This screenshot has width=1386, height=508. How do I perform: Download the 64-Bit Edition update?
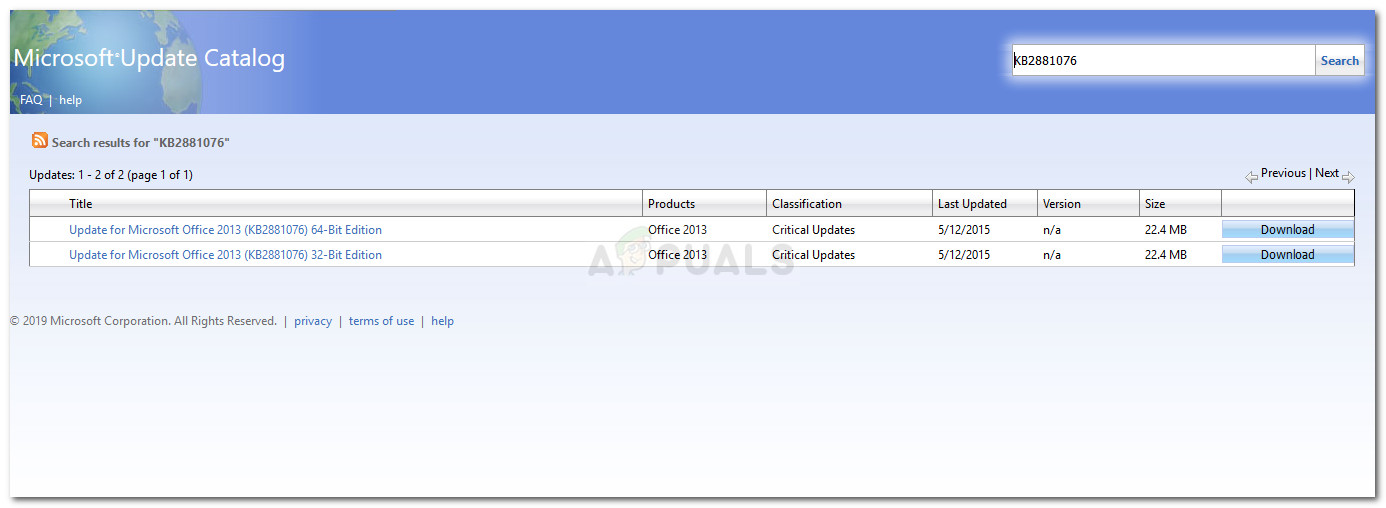click(x=1287, y=230)
